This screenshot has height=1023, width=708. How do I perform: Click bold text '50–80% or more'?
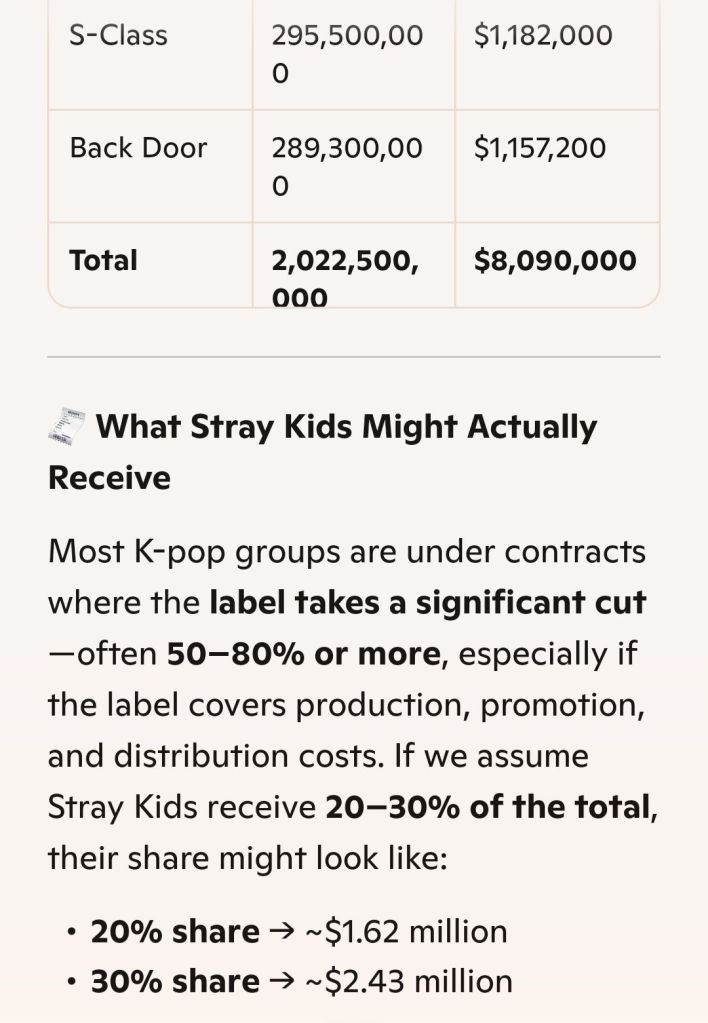click(303, 654)
